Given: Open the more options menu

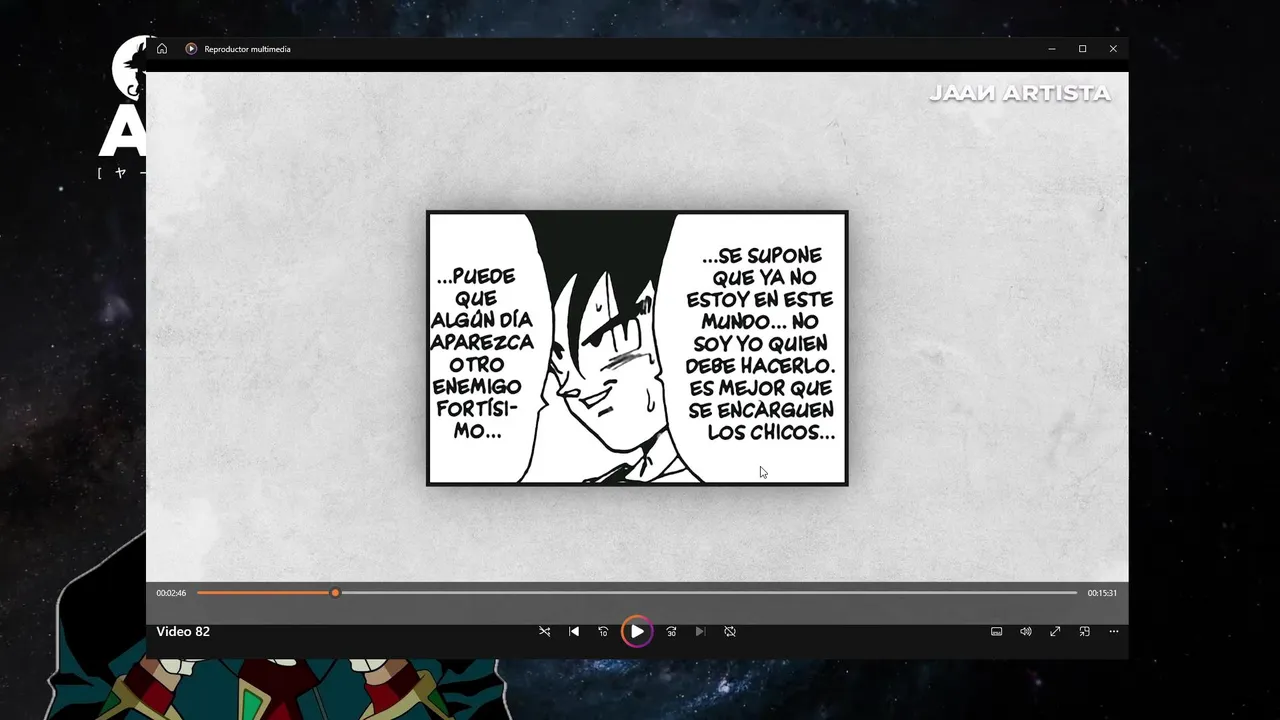Looking at the screenshot, I should 1114,632.
